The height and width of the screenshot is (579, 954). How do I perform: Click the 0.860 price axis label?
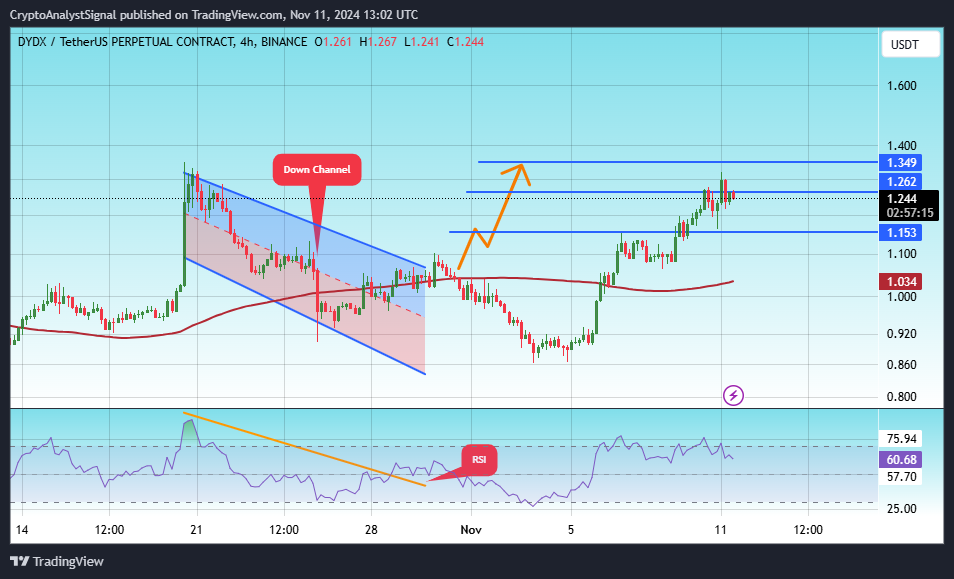901,365
